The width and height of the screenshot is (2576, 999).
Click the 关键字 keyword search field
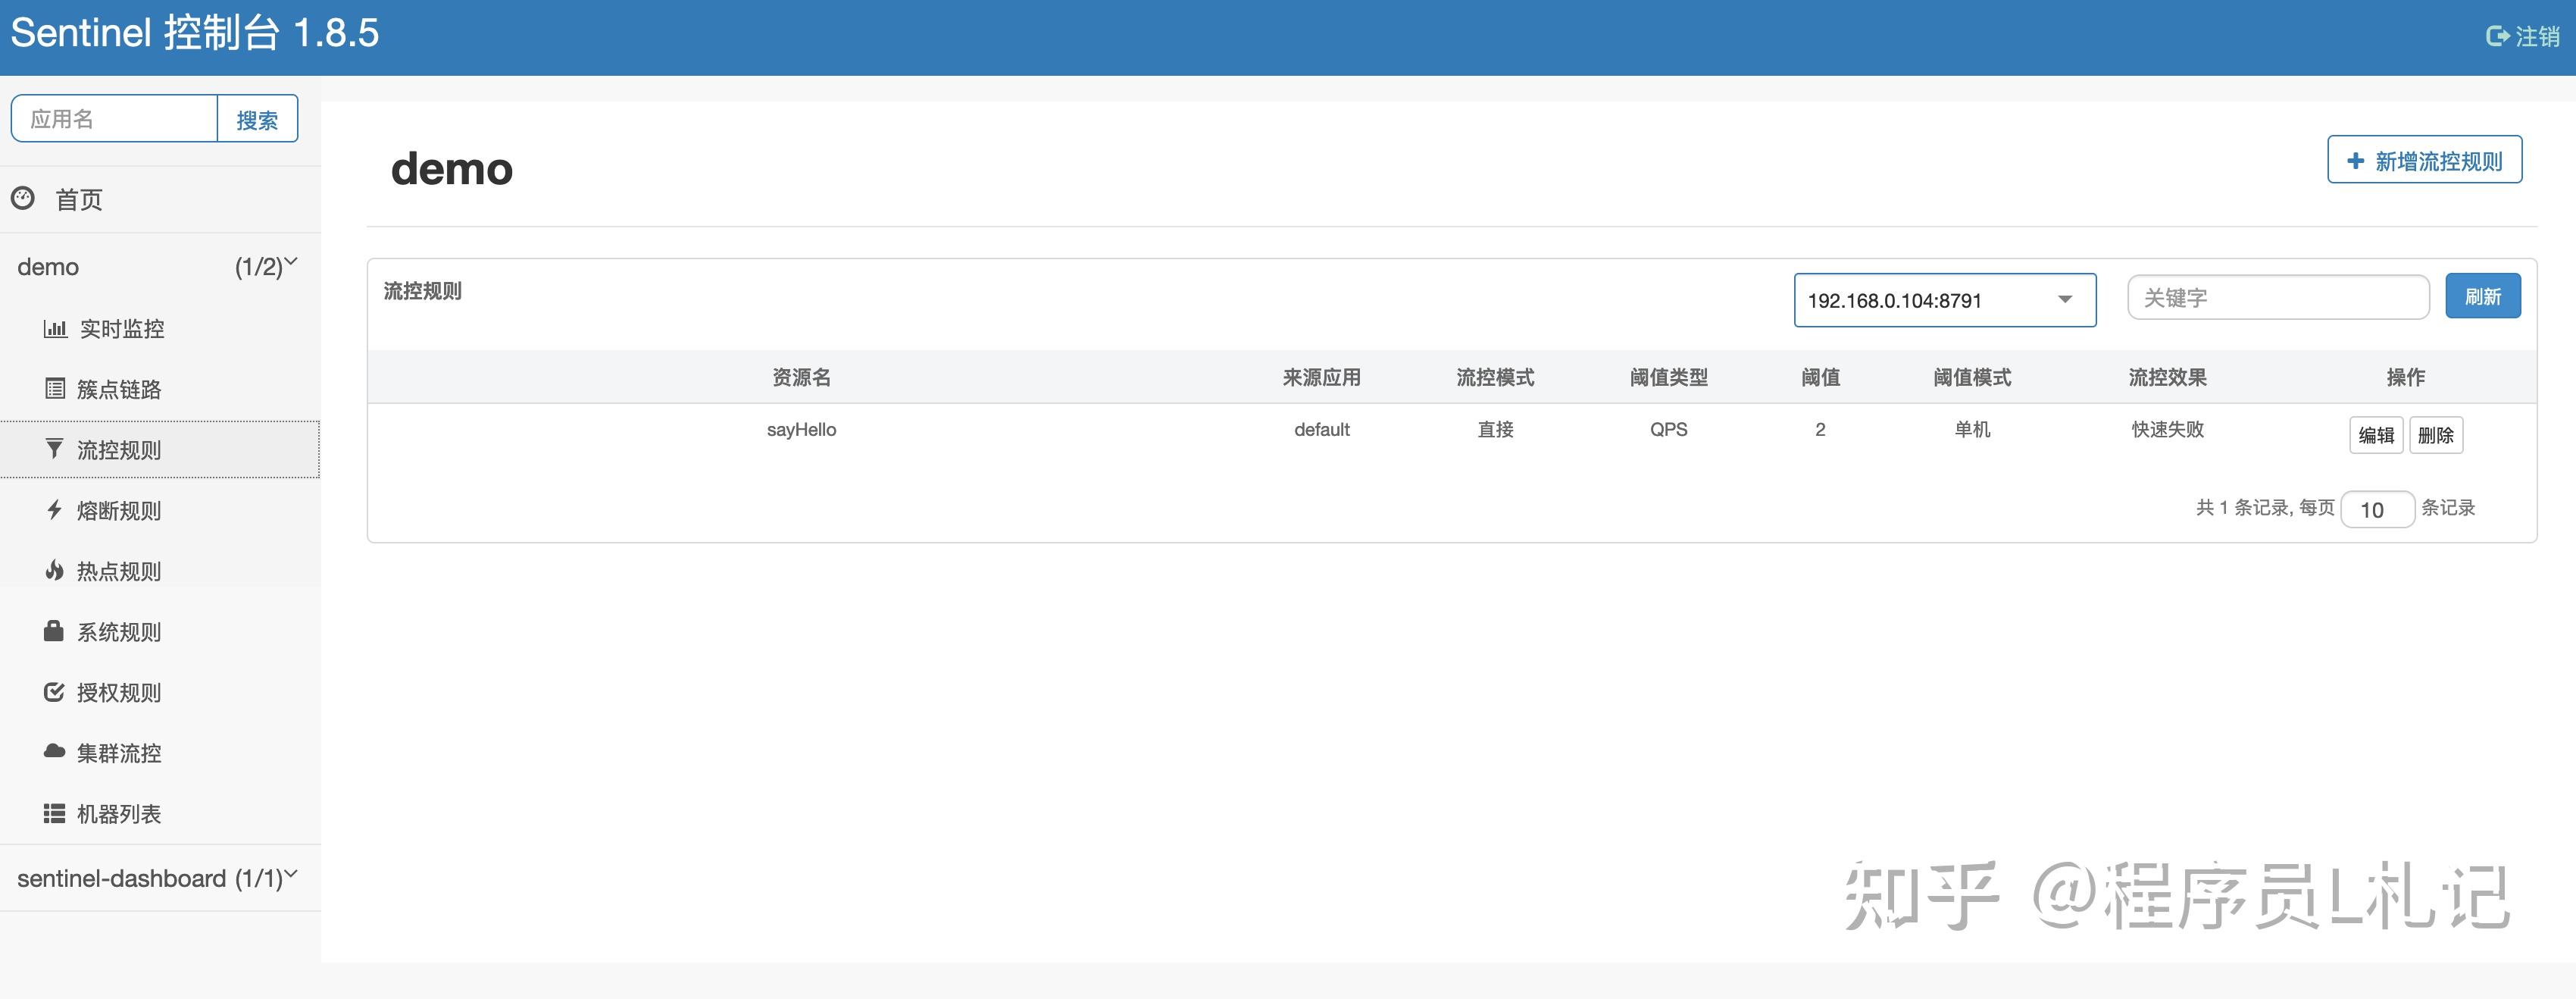click(x=2278, y=296)
